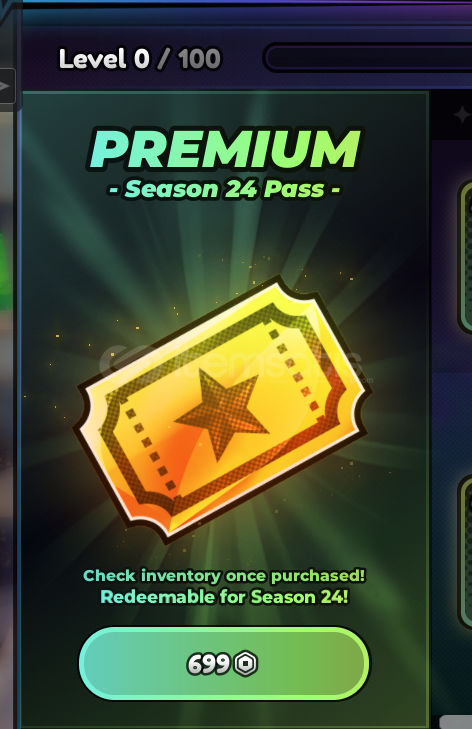Viewport: 472px width, 729px height.
Task: Click the dotted perforation on the ticket's left side
Action: 151,449
